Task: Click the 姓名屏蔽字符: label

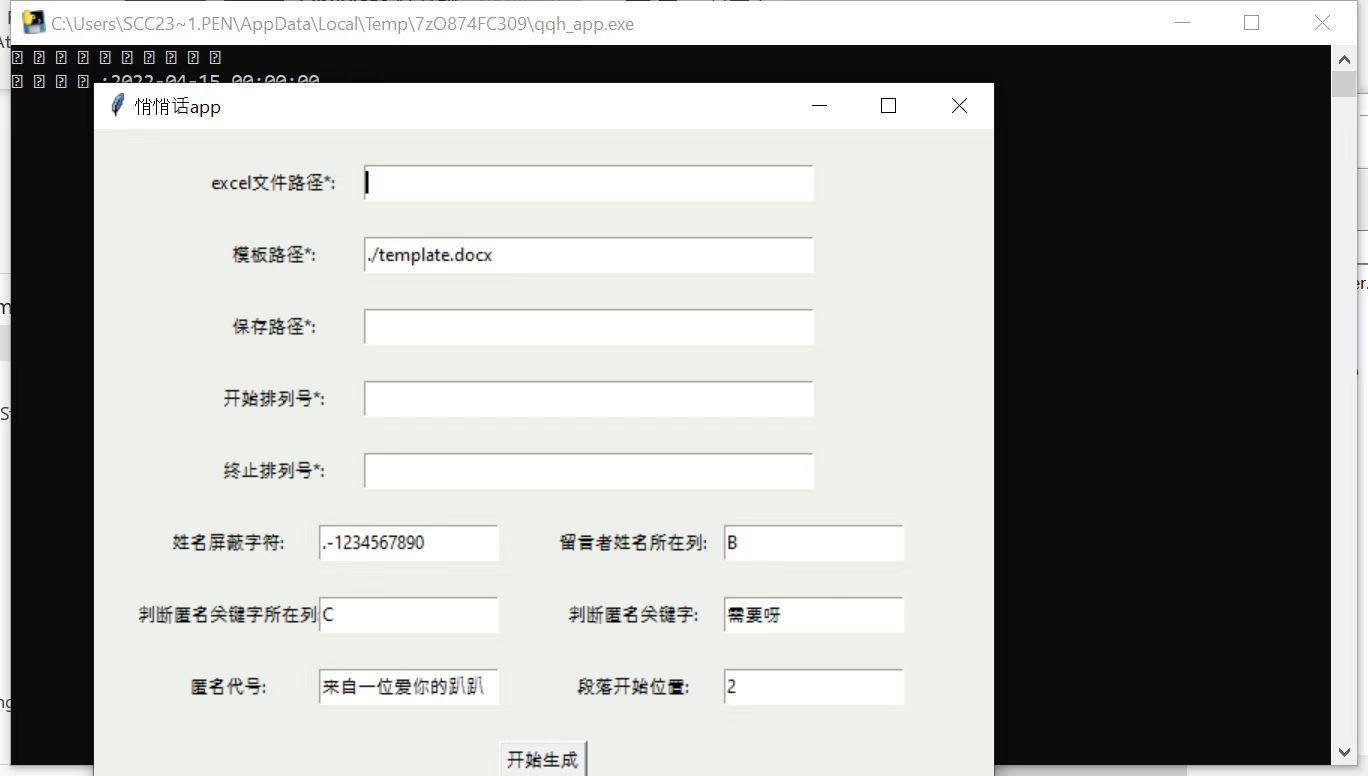Action: (228, 543)
